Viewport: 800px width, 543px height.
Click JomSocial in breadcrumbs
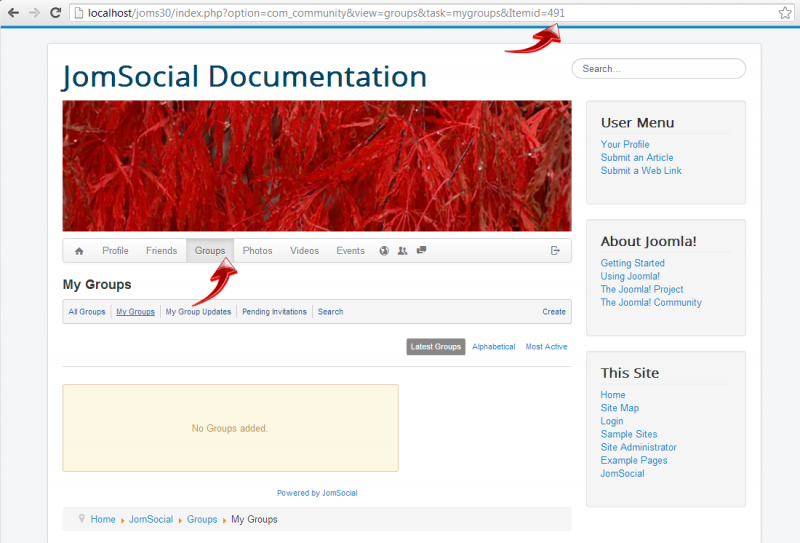pos(151,519)
